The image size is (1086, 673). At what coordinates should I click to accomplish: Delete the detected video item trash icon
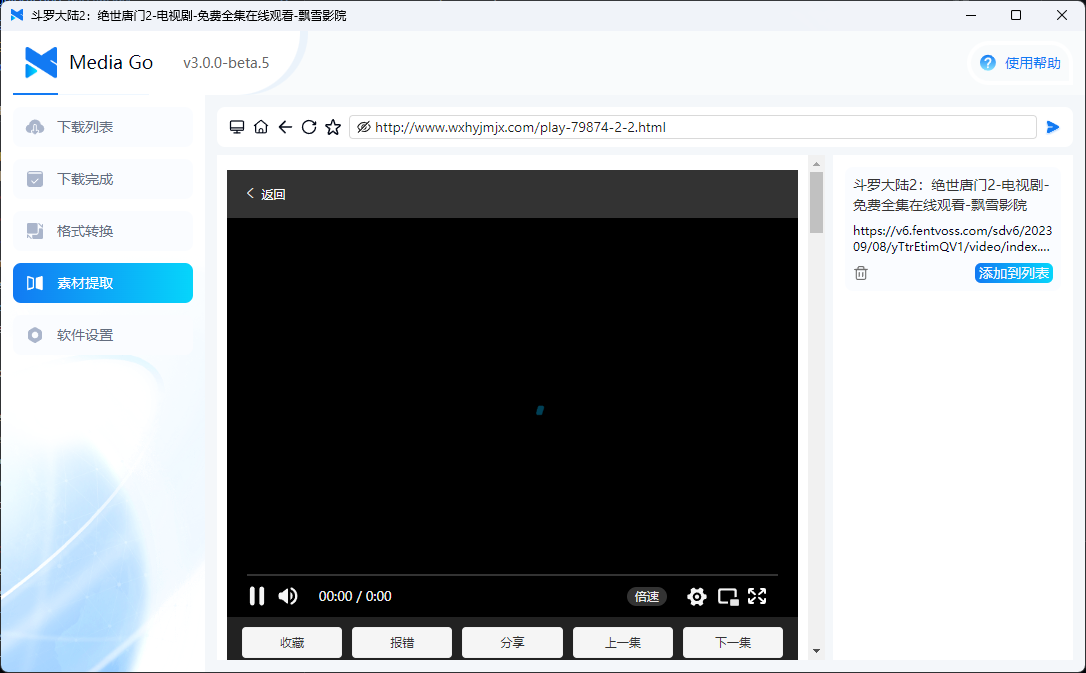861,273
